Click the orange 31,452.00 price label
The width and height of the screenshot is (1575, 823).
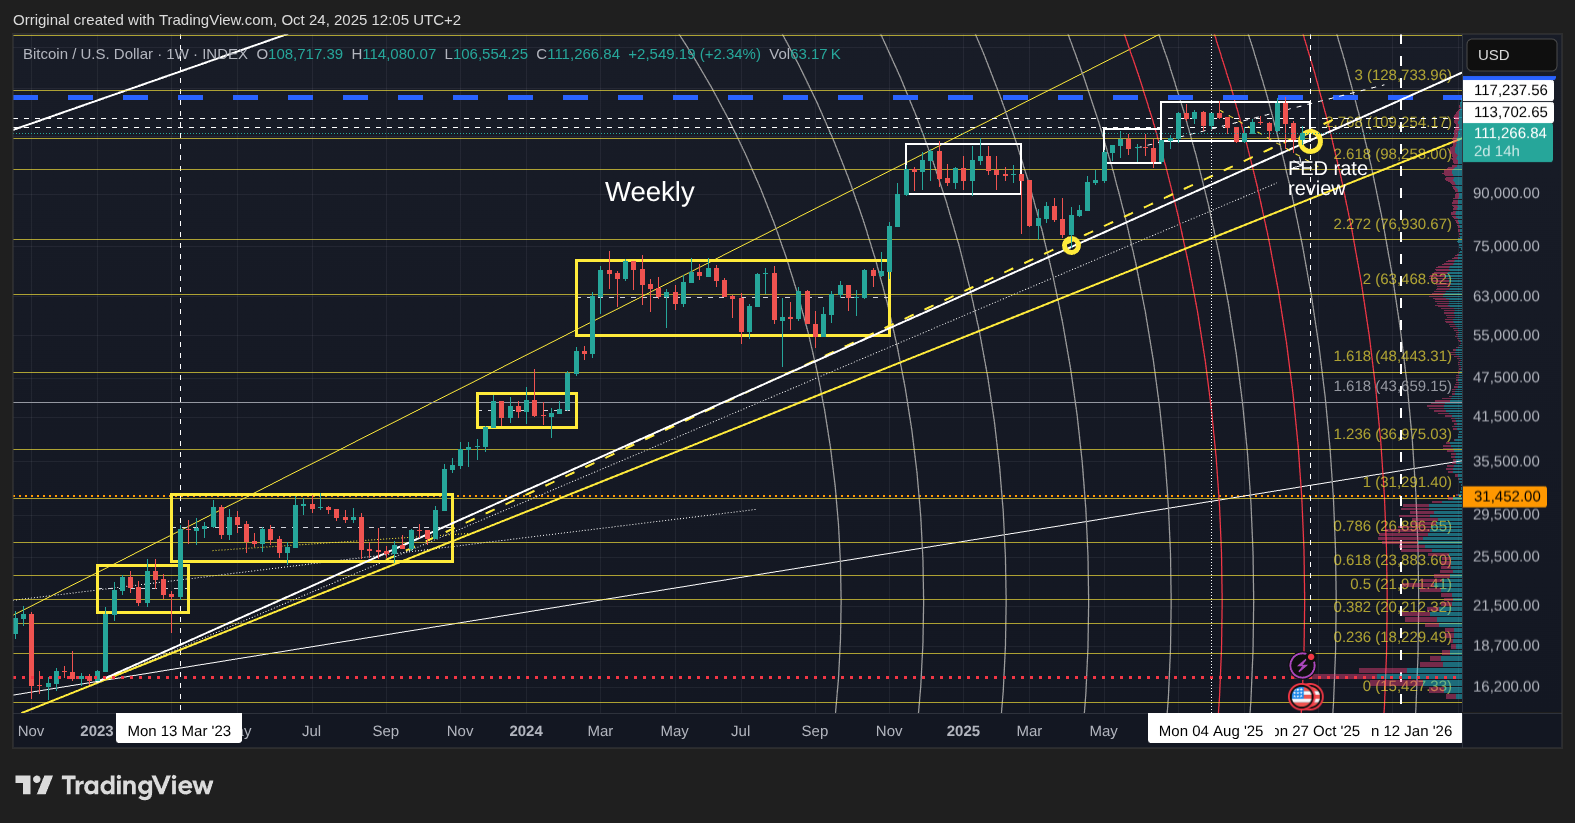pos(1506,496)
